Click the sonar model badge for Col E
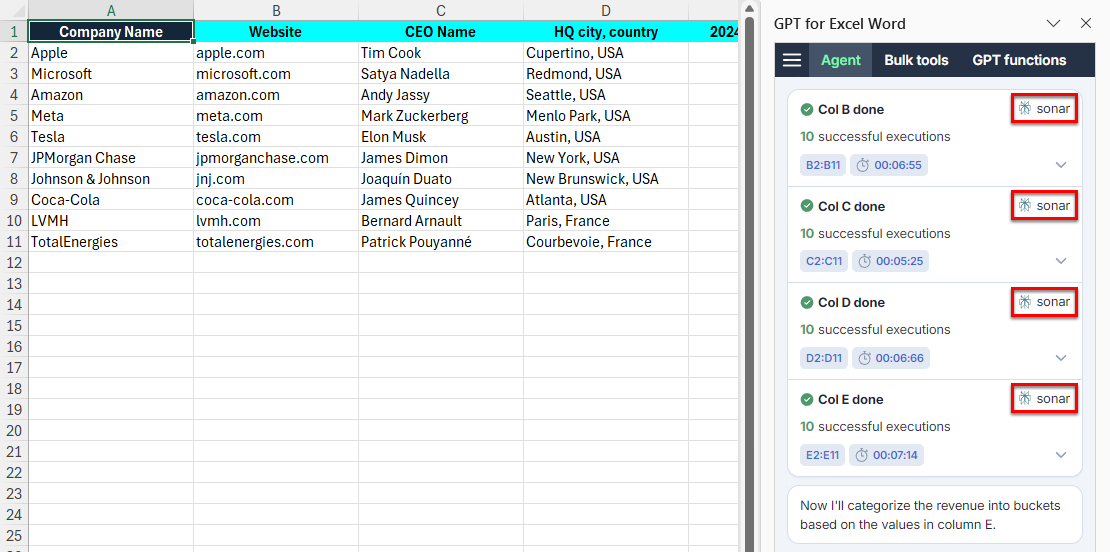 click(1044, 399)
